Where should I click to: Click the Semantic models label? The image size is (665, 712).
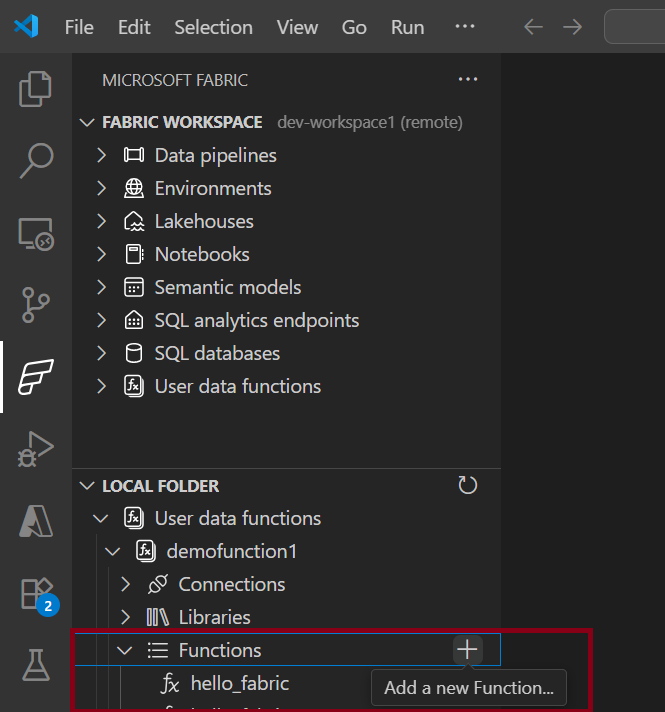coord(228,287)
